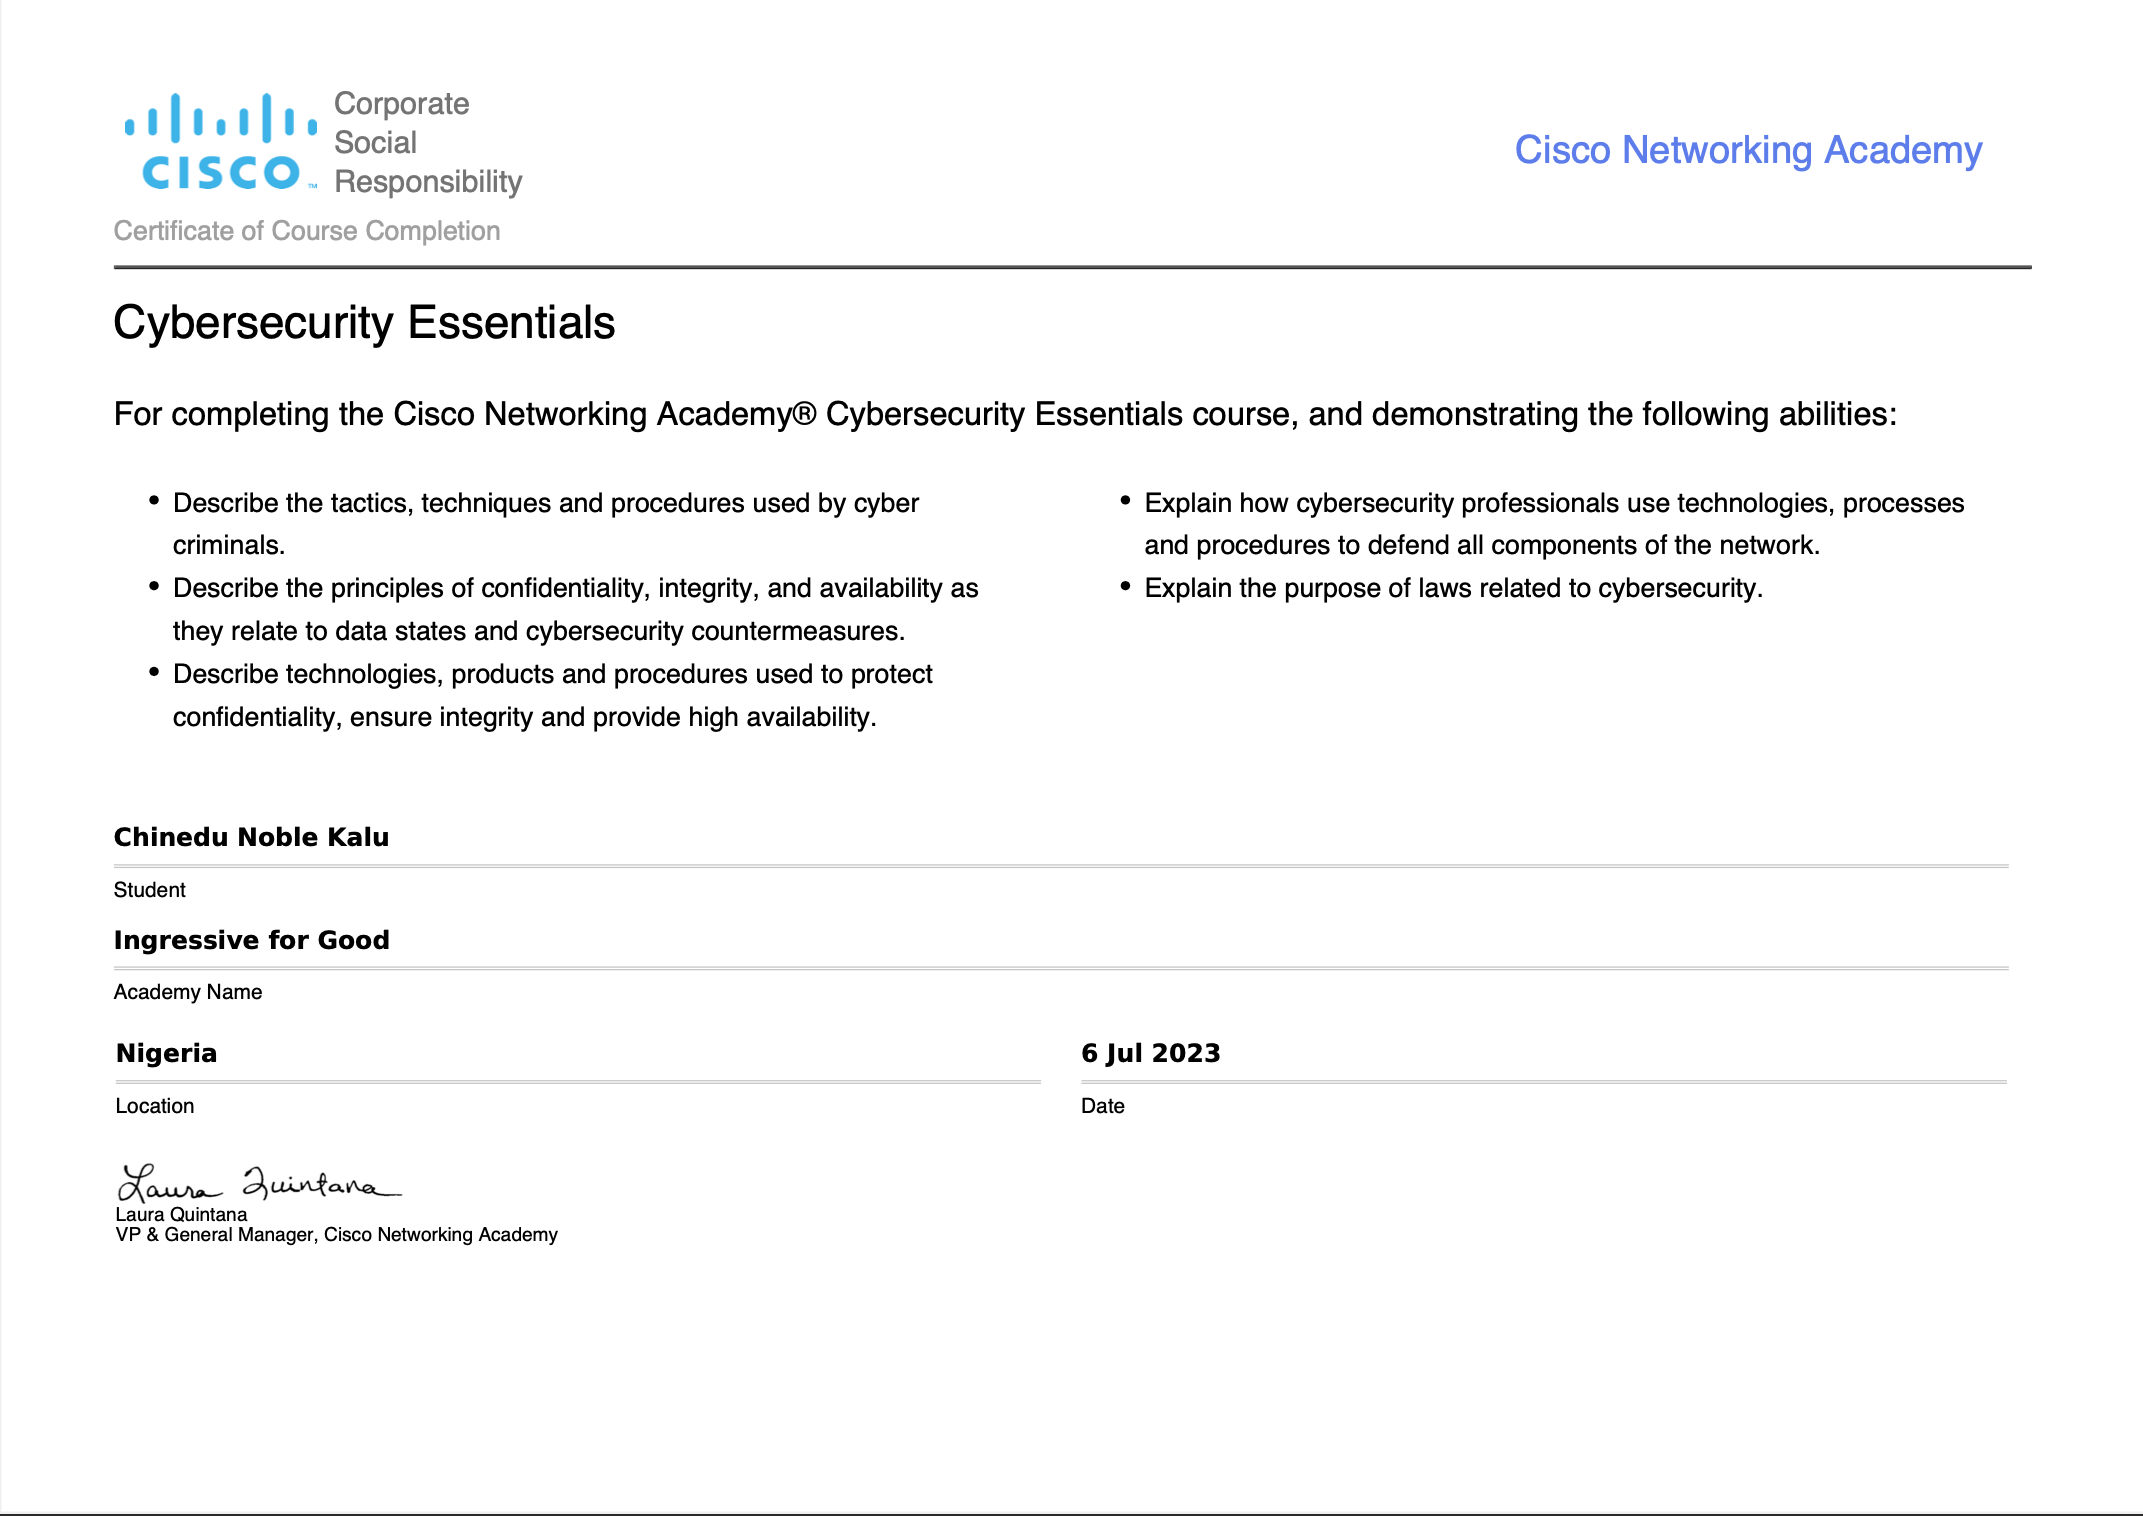Click the Location field label

(x=155, y=1106)
